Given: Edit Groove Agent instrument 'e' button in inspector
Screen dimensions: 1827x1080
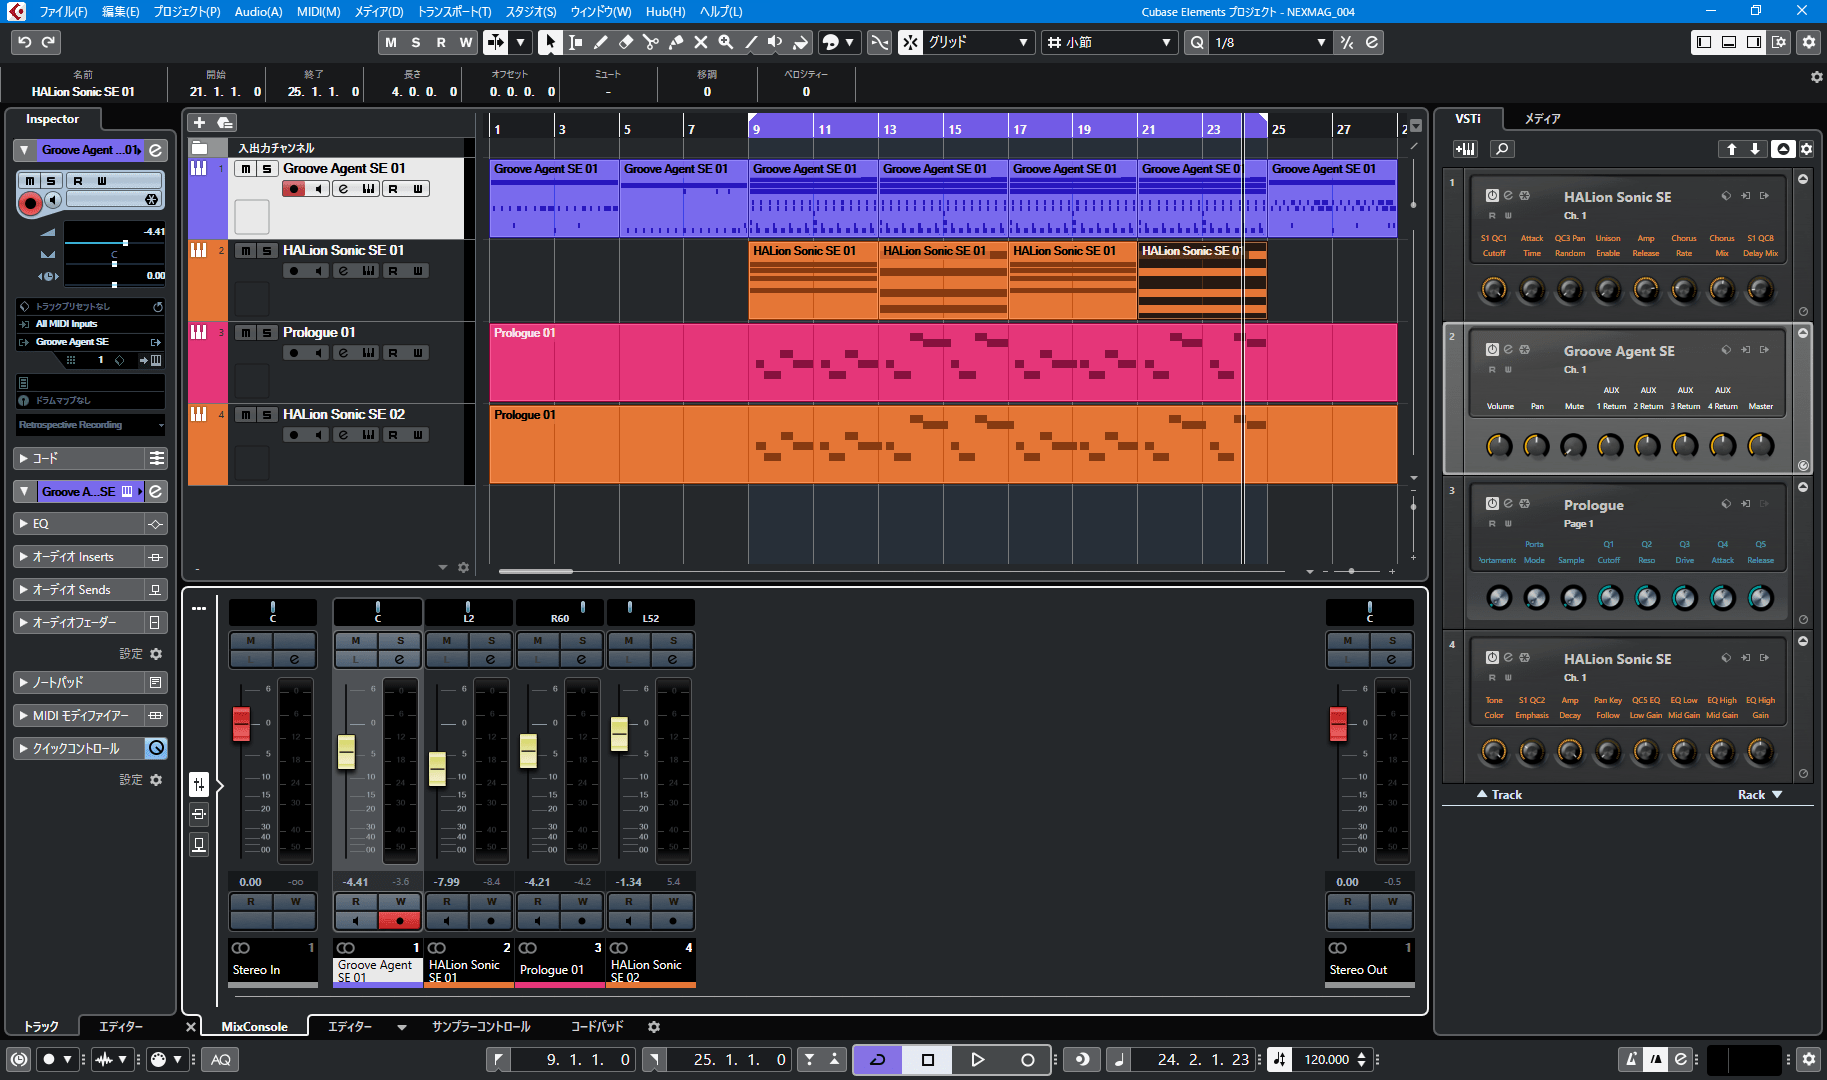Looking at the screenshot, I should pyautogui.click(x=156, y=492).
